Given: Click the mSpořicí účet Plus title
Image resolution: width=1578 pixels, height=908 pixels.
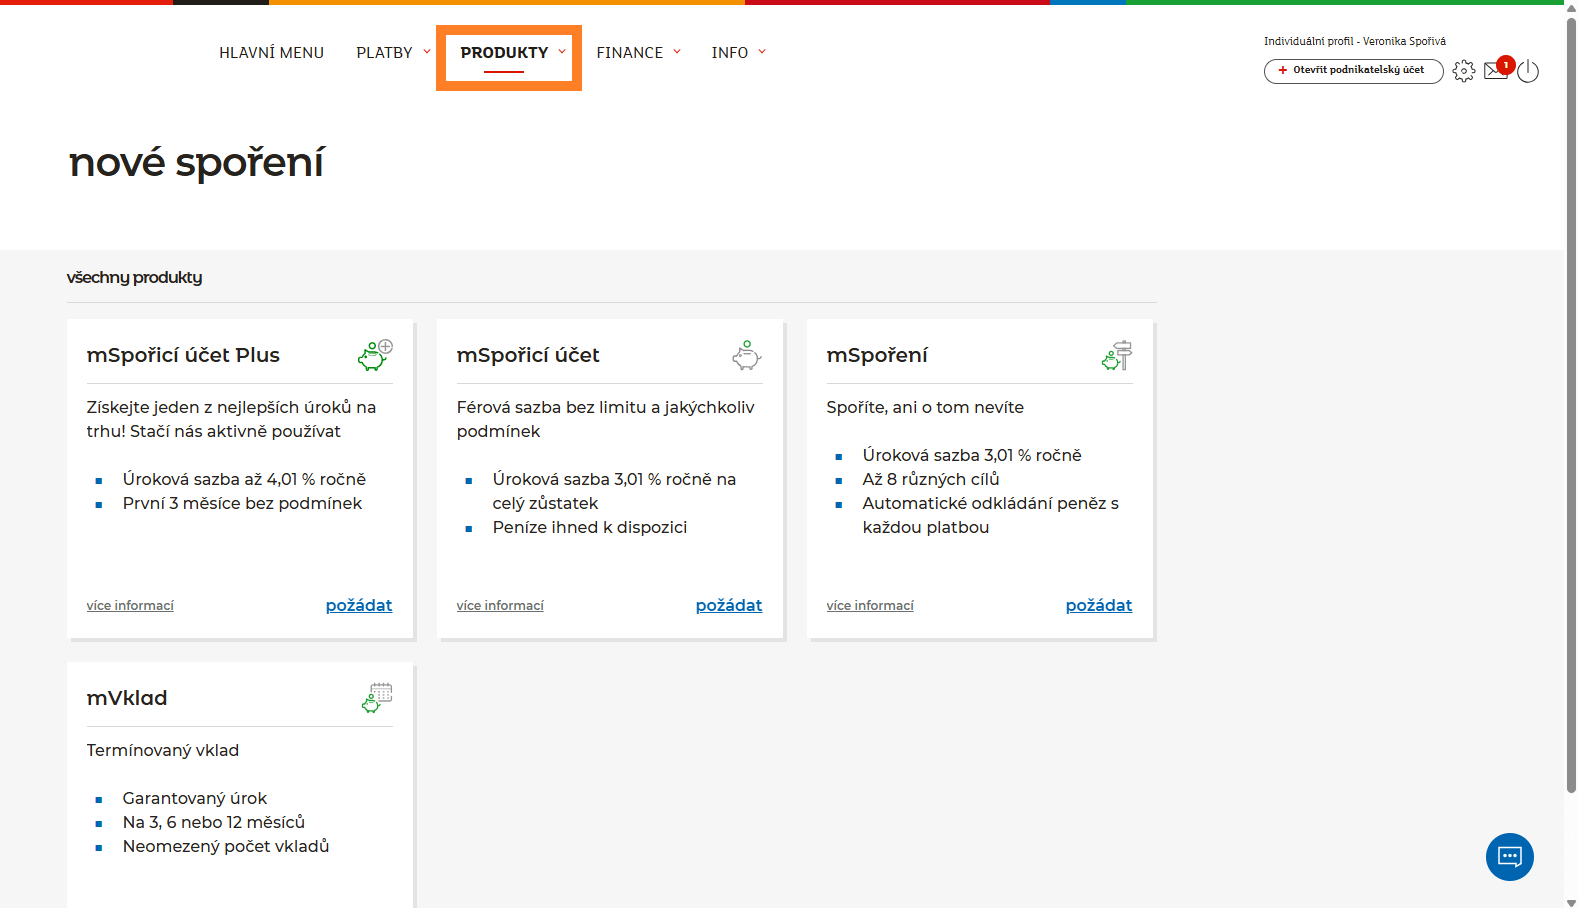Looking at the screenshot, I should pyautogui.click(x=183, y=355).
